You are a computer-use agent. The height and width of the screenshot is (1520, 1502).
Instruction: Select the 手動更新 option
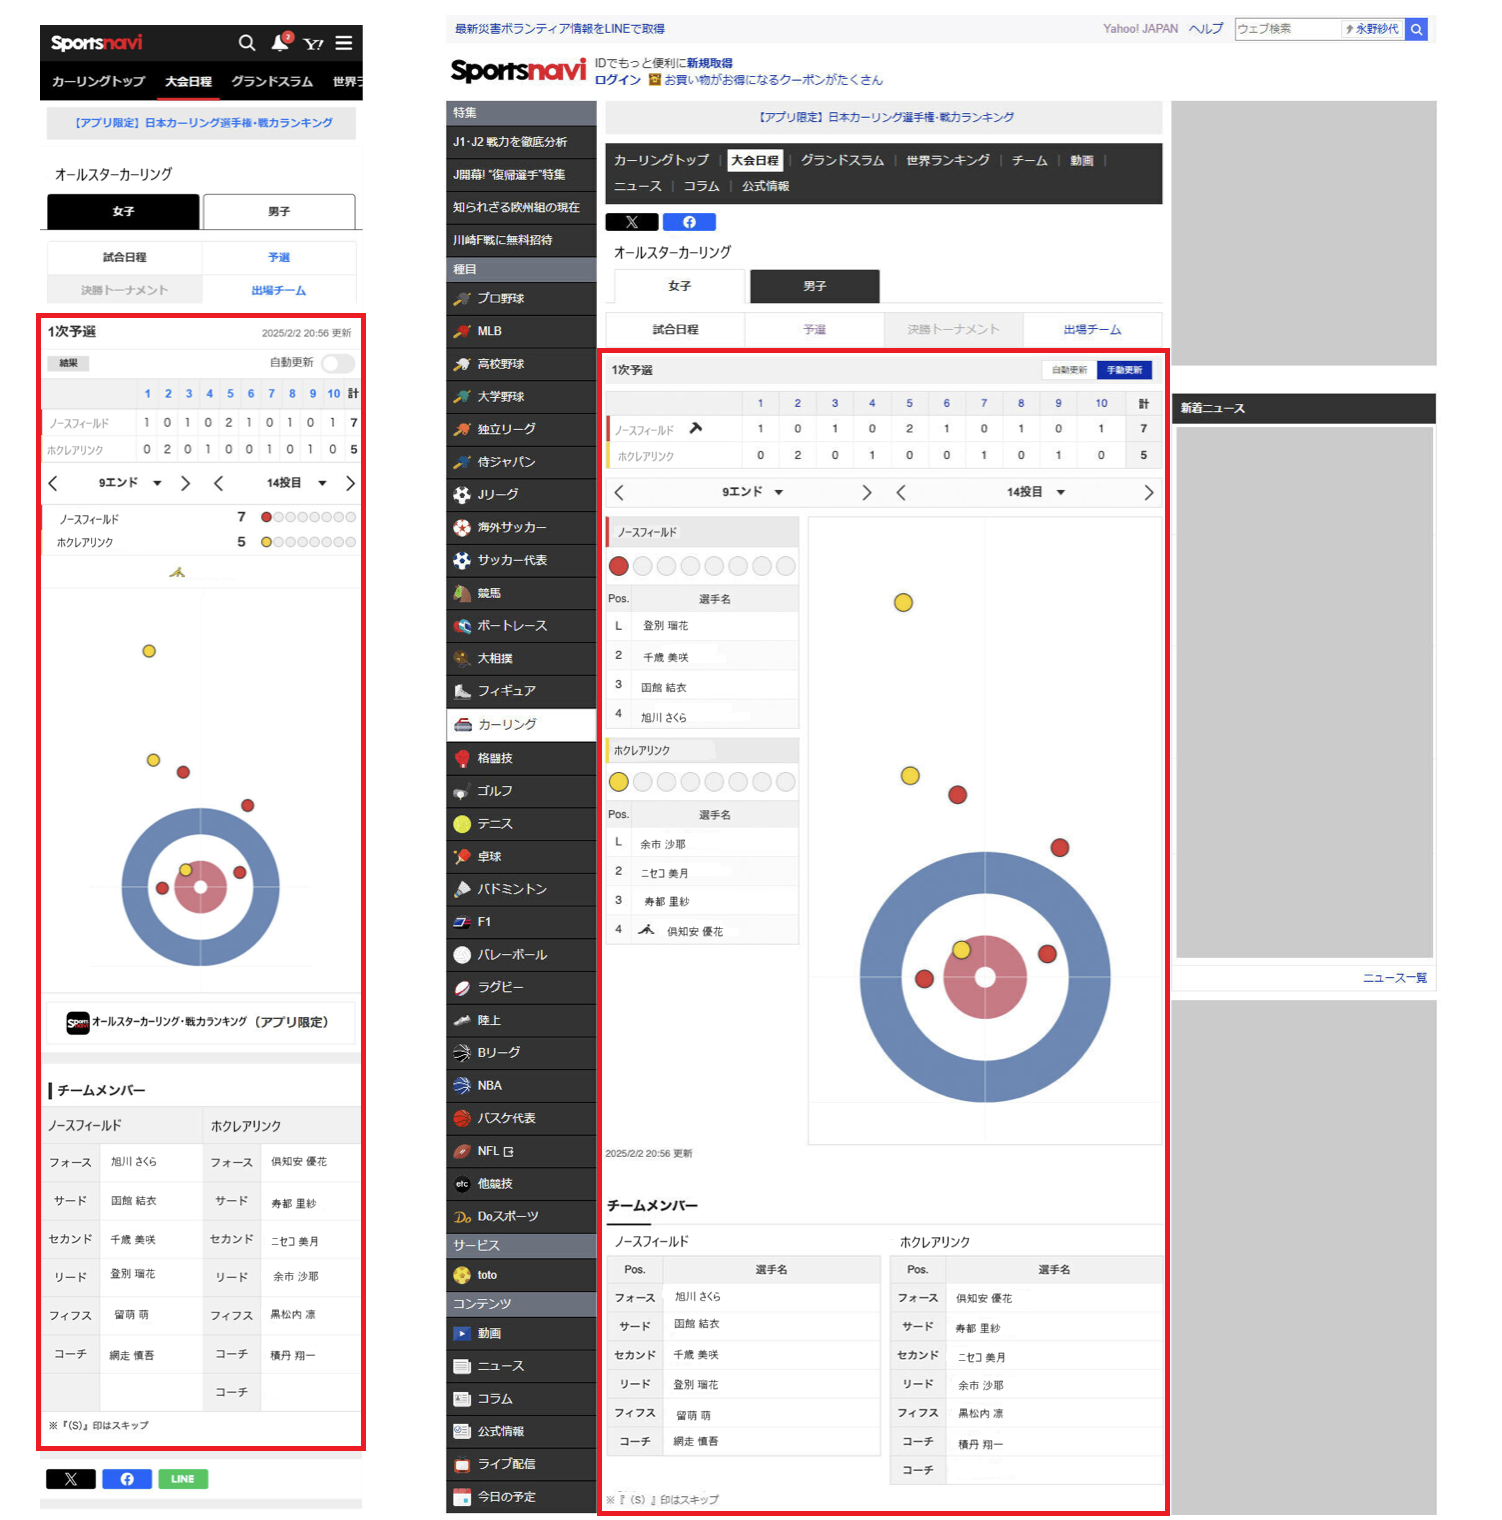click(x=1124, y=370)
